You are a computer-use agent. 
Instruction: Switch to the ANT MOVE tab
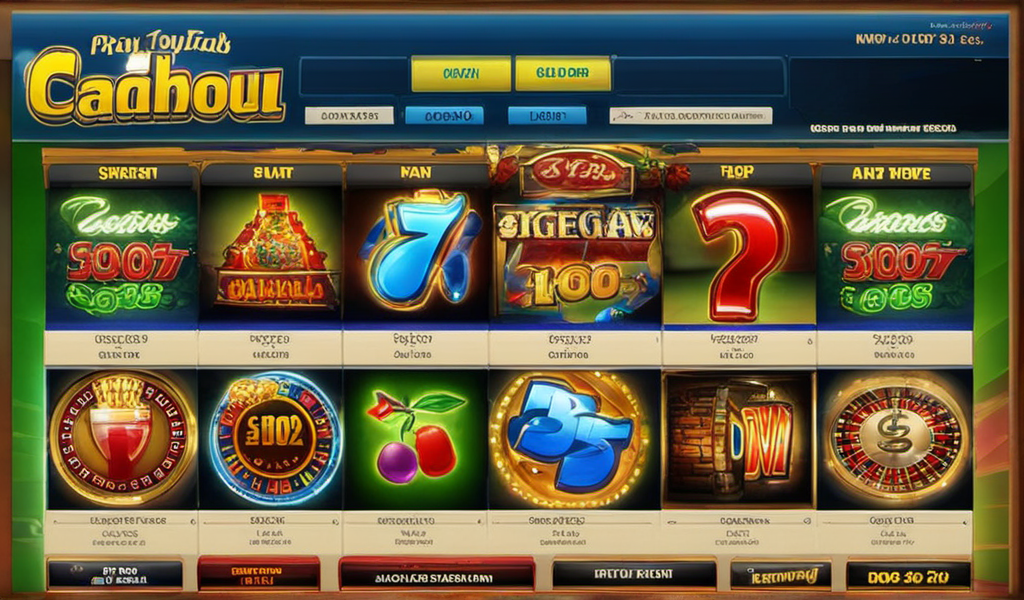(895, 174)
